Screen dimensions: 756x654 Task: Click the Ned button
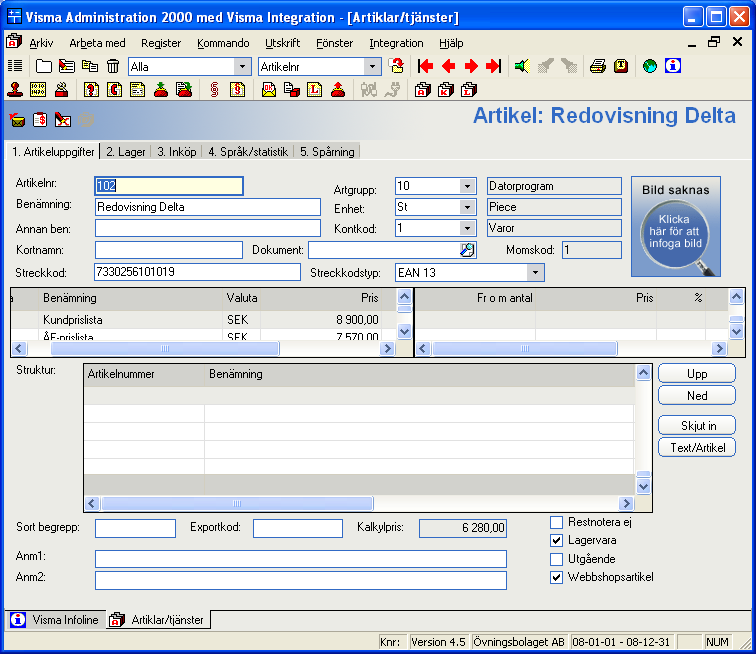tap(697, 396)
